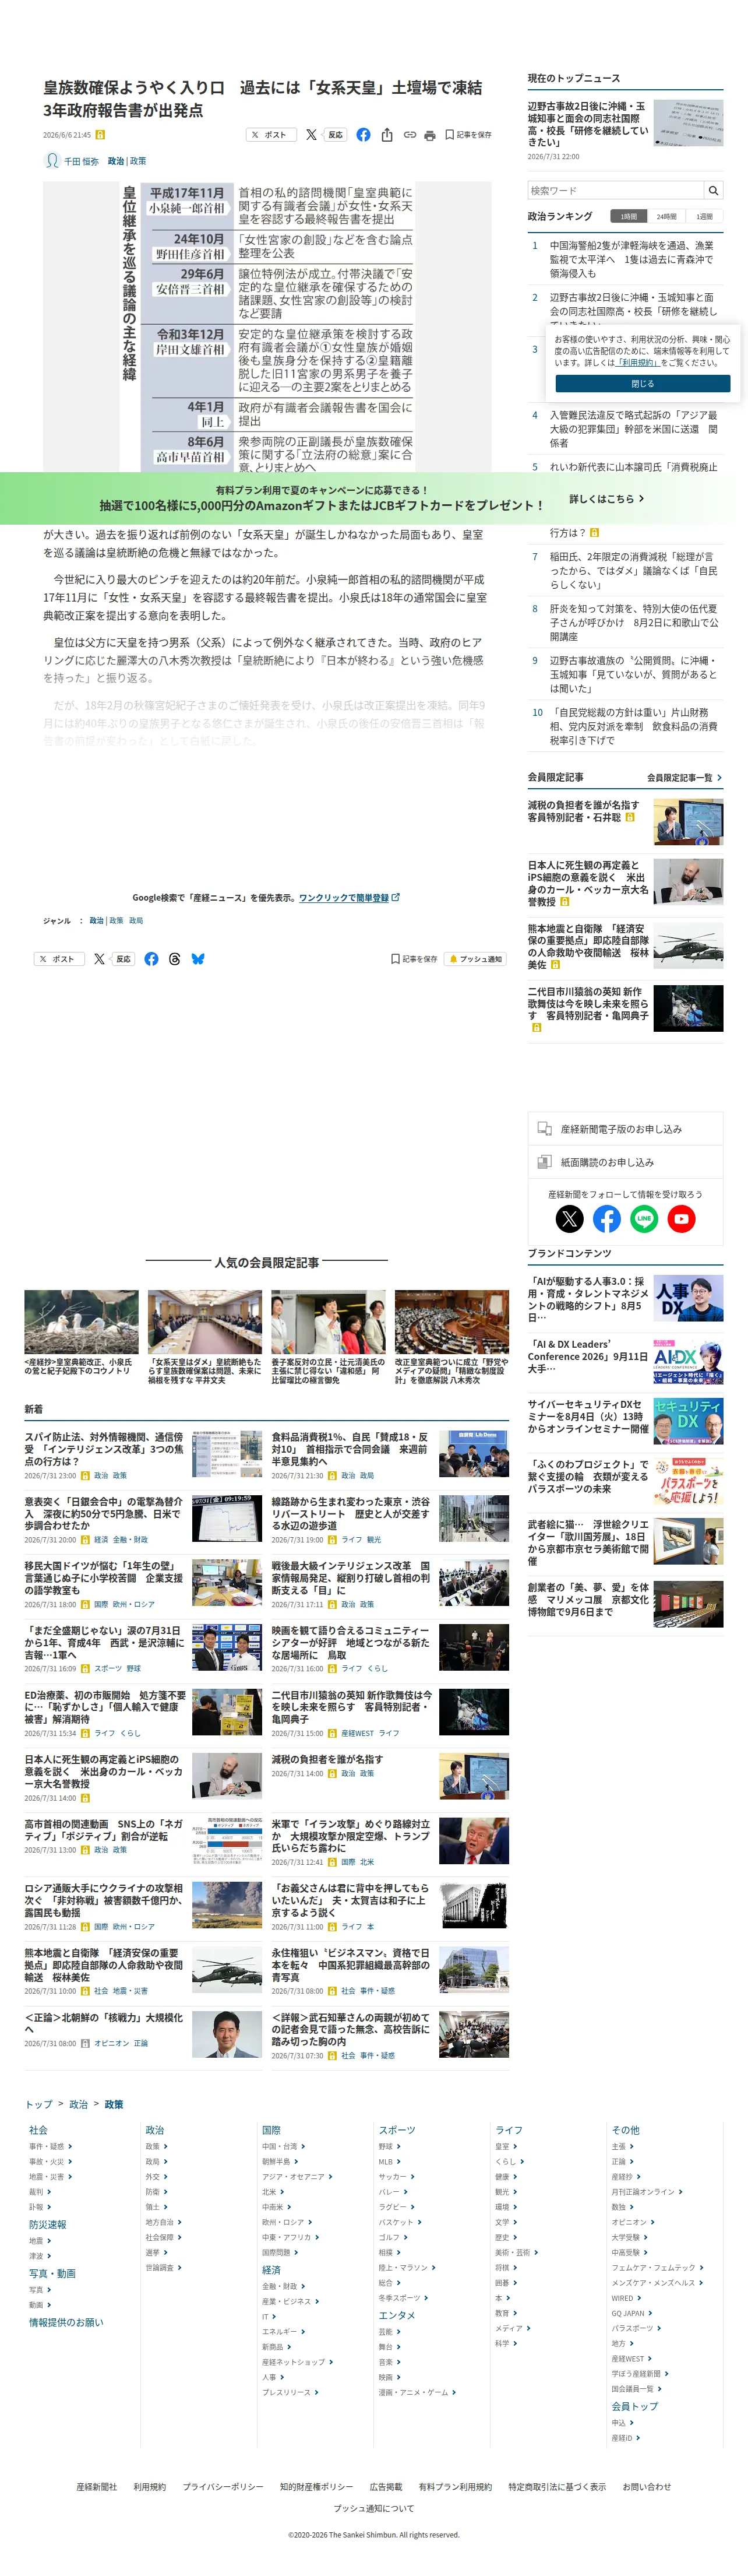Switch the ranking to the 24時間 tab

[666, 216]
